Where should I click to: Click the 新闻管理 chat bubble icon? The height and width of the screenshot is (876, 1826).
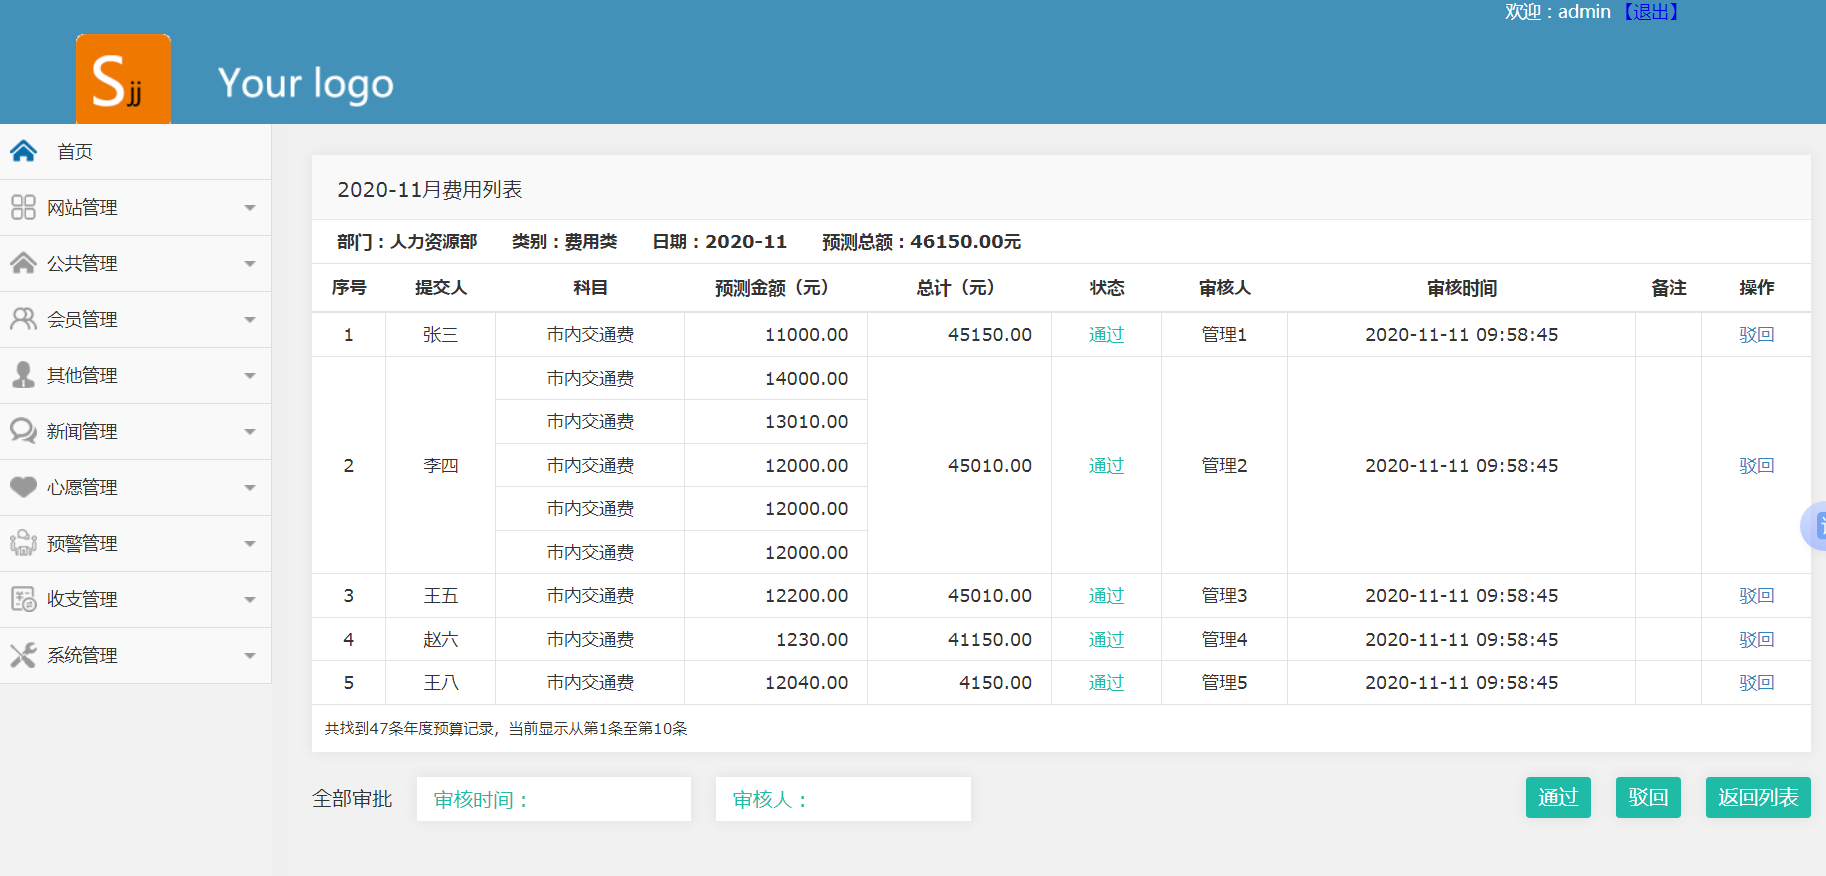tap(23, 431)
